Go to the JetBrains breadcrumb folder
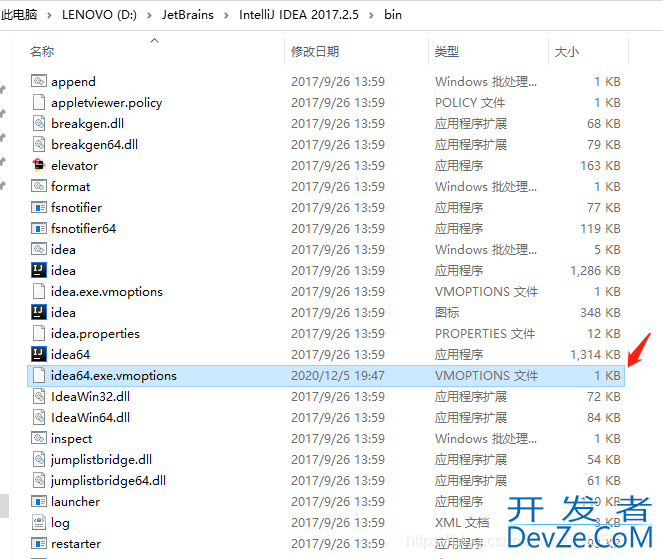Screen dimensions: 663x559 [188, 15]
